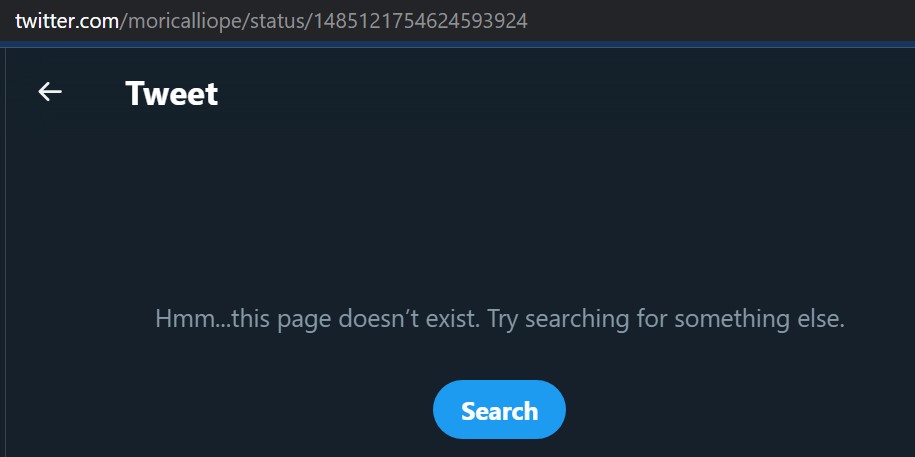This screenshot has height=457, width=915.
Task: Go back using the left arrow icon
Action: pyautogui.click(x=50, y=92)
